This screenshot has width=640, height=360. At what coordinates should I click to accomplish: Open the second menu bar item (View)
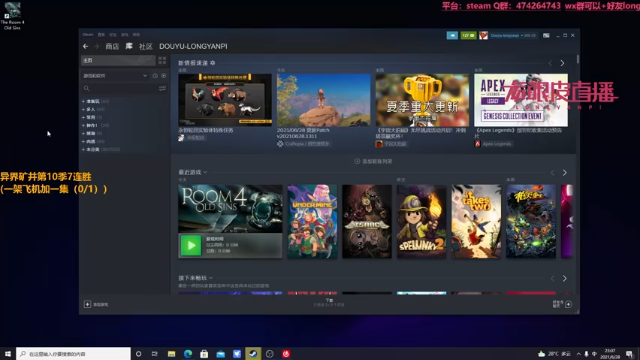(x=101, y=35)
